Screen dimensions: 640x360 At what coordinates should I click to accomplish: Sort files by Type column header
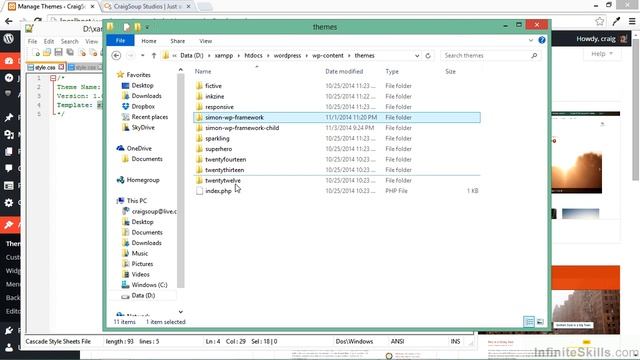click(392, 71)
